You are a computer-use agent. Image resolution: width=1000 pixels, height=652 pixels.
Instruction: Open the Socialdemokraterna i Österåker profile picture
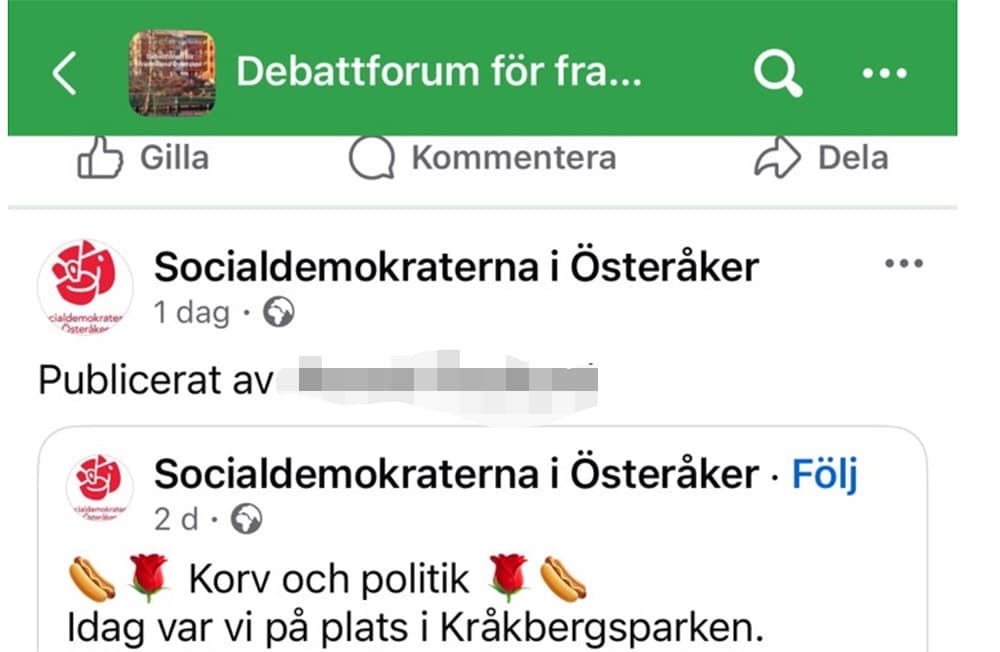click(85, 287)
